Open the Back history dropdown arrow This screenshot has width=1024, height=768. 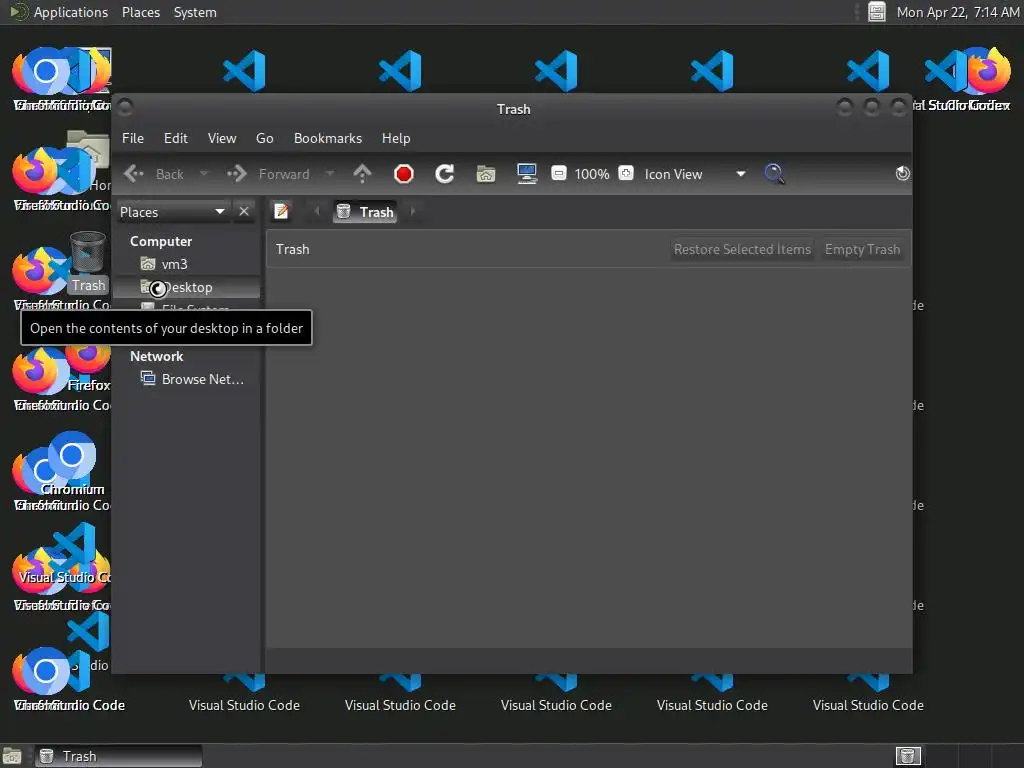204,174
